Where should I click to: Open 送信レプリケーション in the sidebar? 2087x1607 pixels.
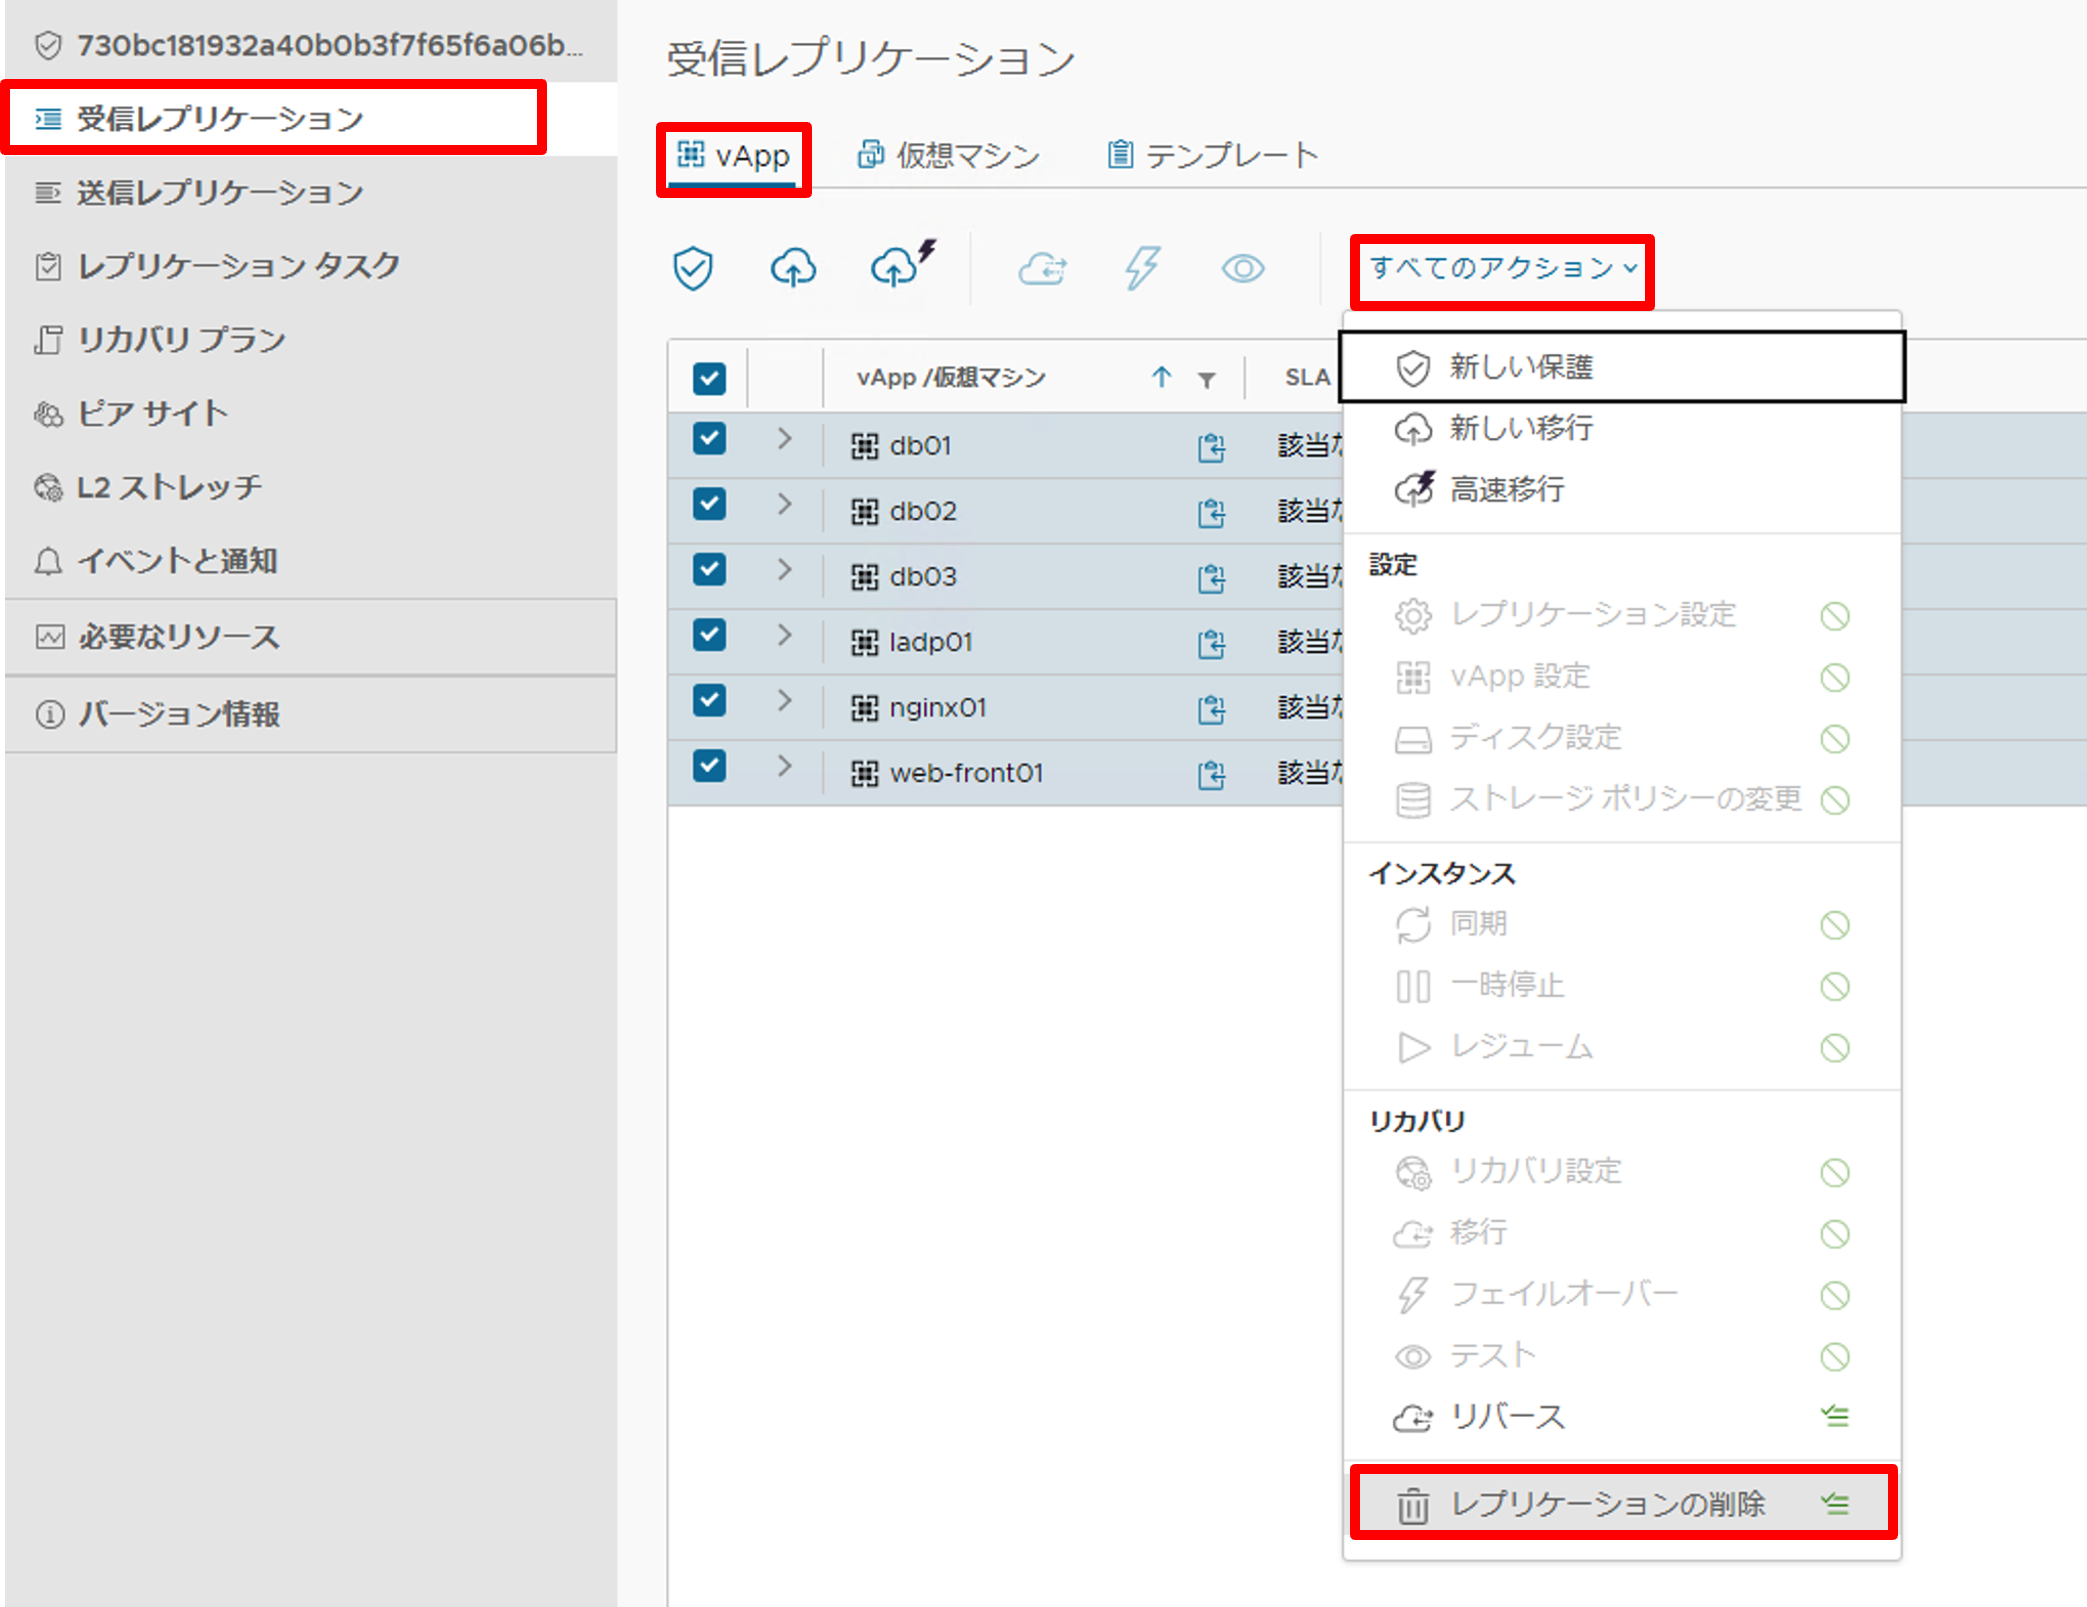tap(218, 192)
